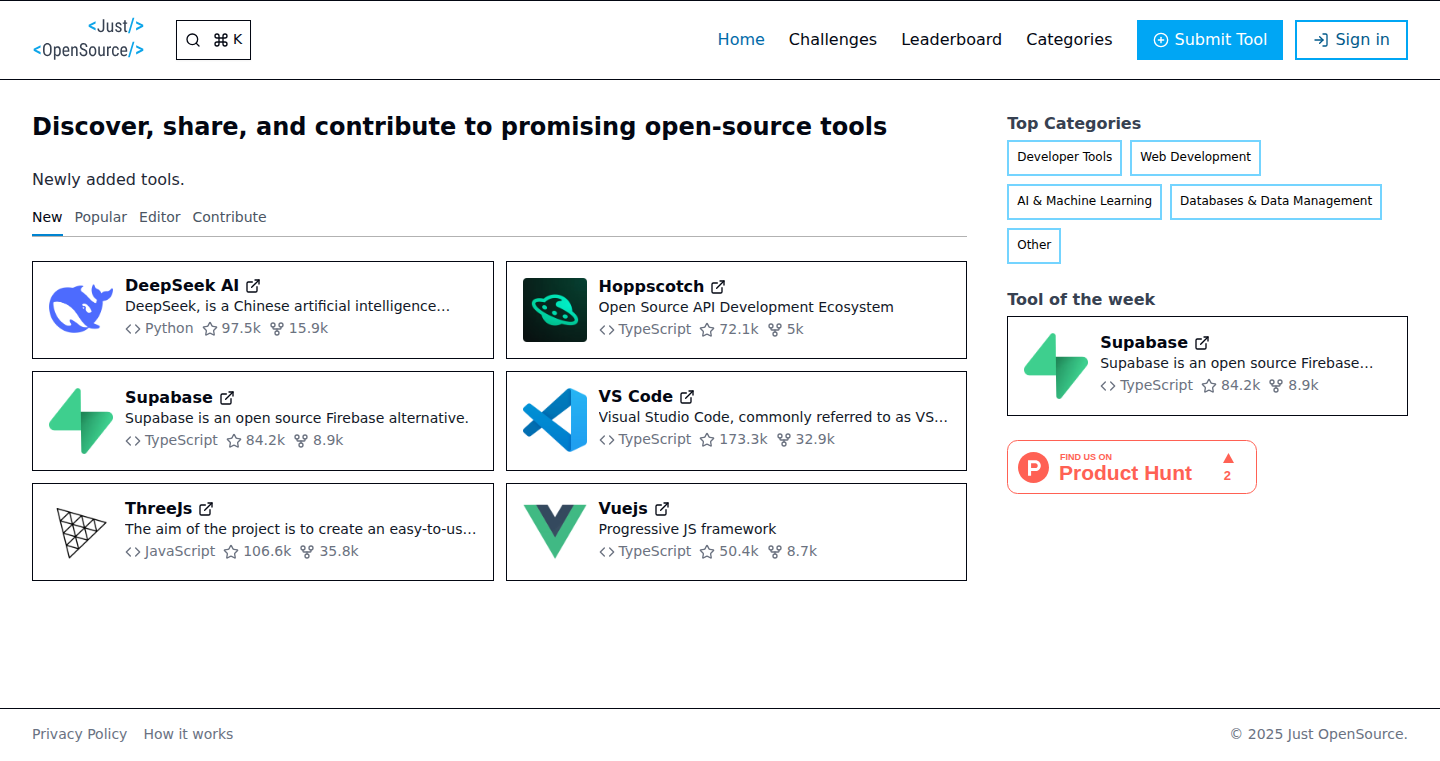The width and height of the screenshot is (1440, 761).
Task: Click the Just OpenSource logo
Action: point(88,39)
